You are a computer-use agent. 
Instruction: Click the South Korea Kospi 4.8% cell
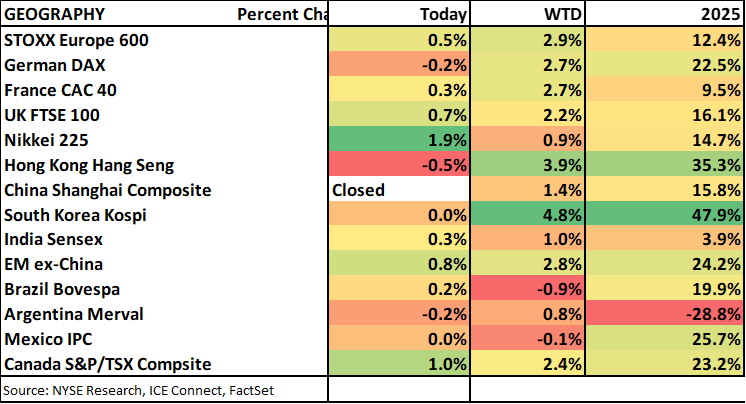pos(527,215)
